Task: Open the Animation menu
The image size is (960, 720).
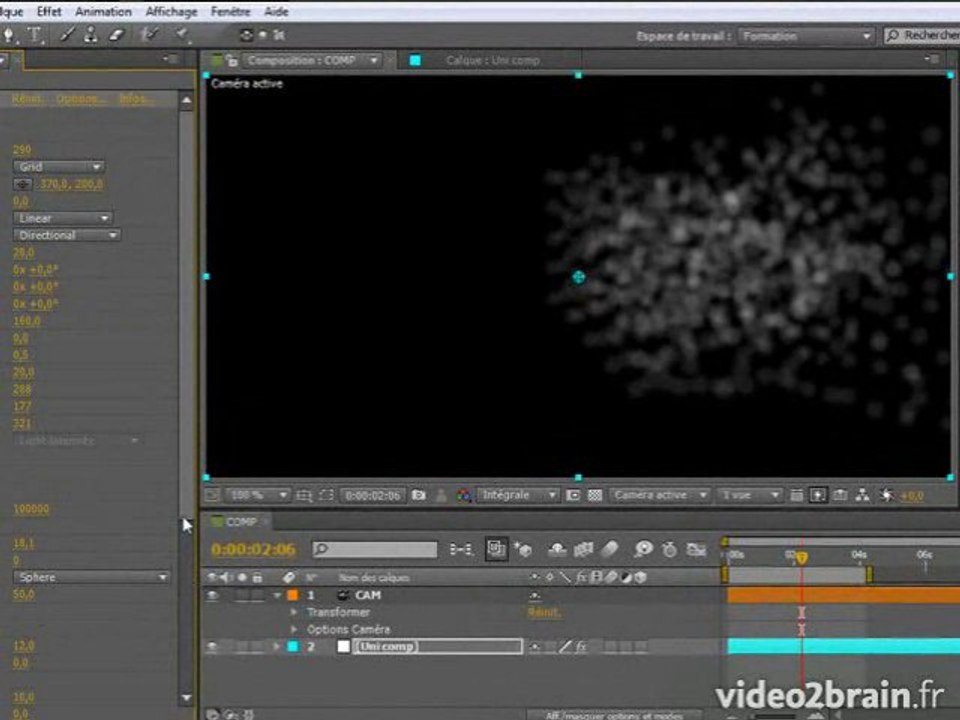Action: tap(103, 11)
